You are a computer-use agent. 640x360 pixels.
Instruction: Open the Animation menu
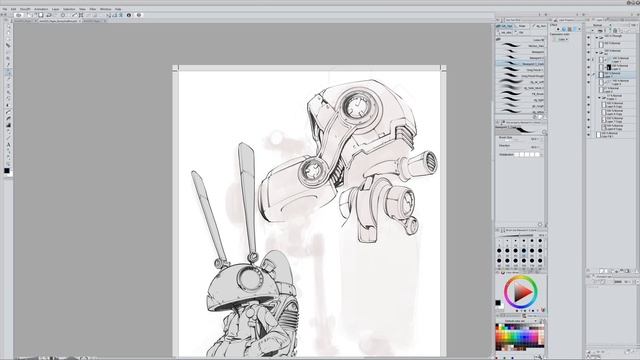point(41,9)
